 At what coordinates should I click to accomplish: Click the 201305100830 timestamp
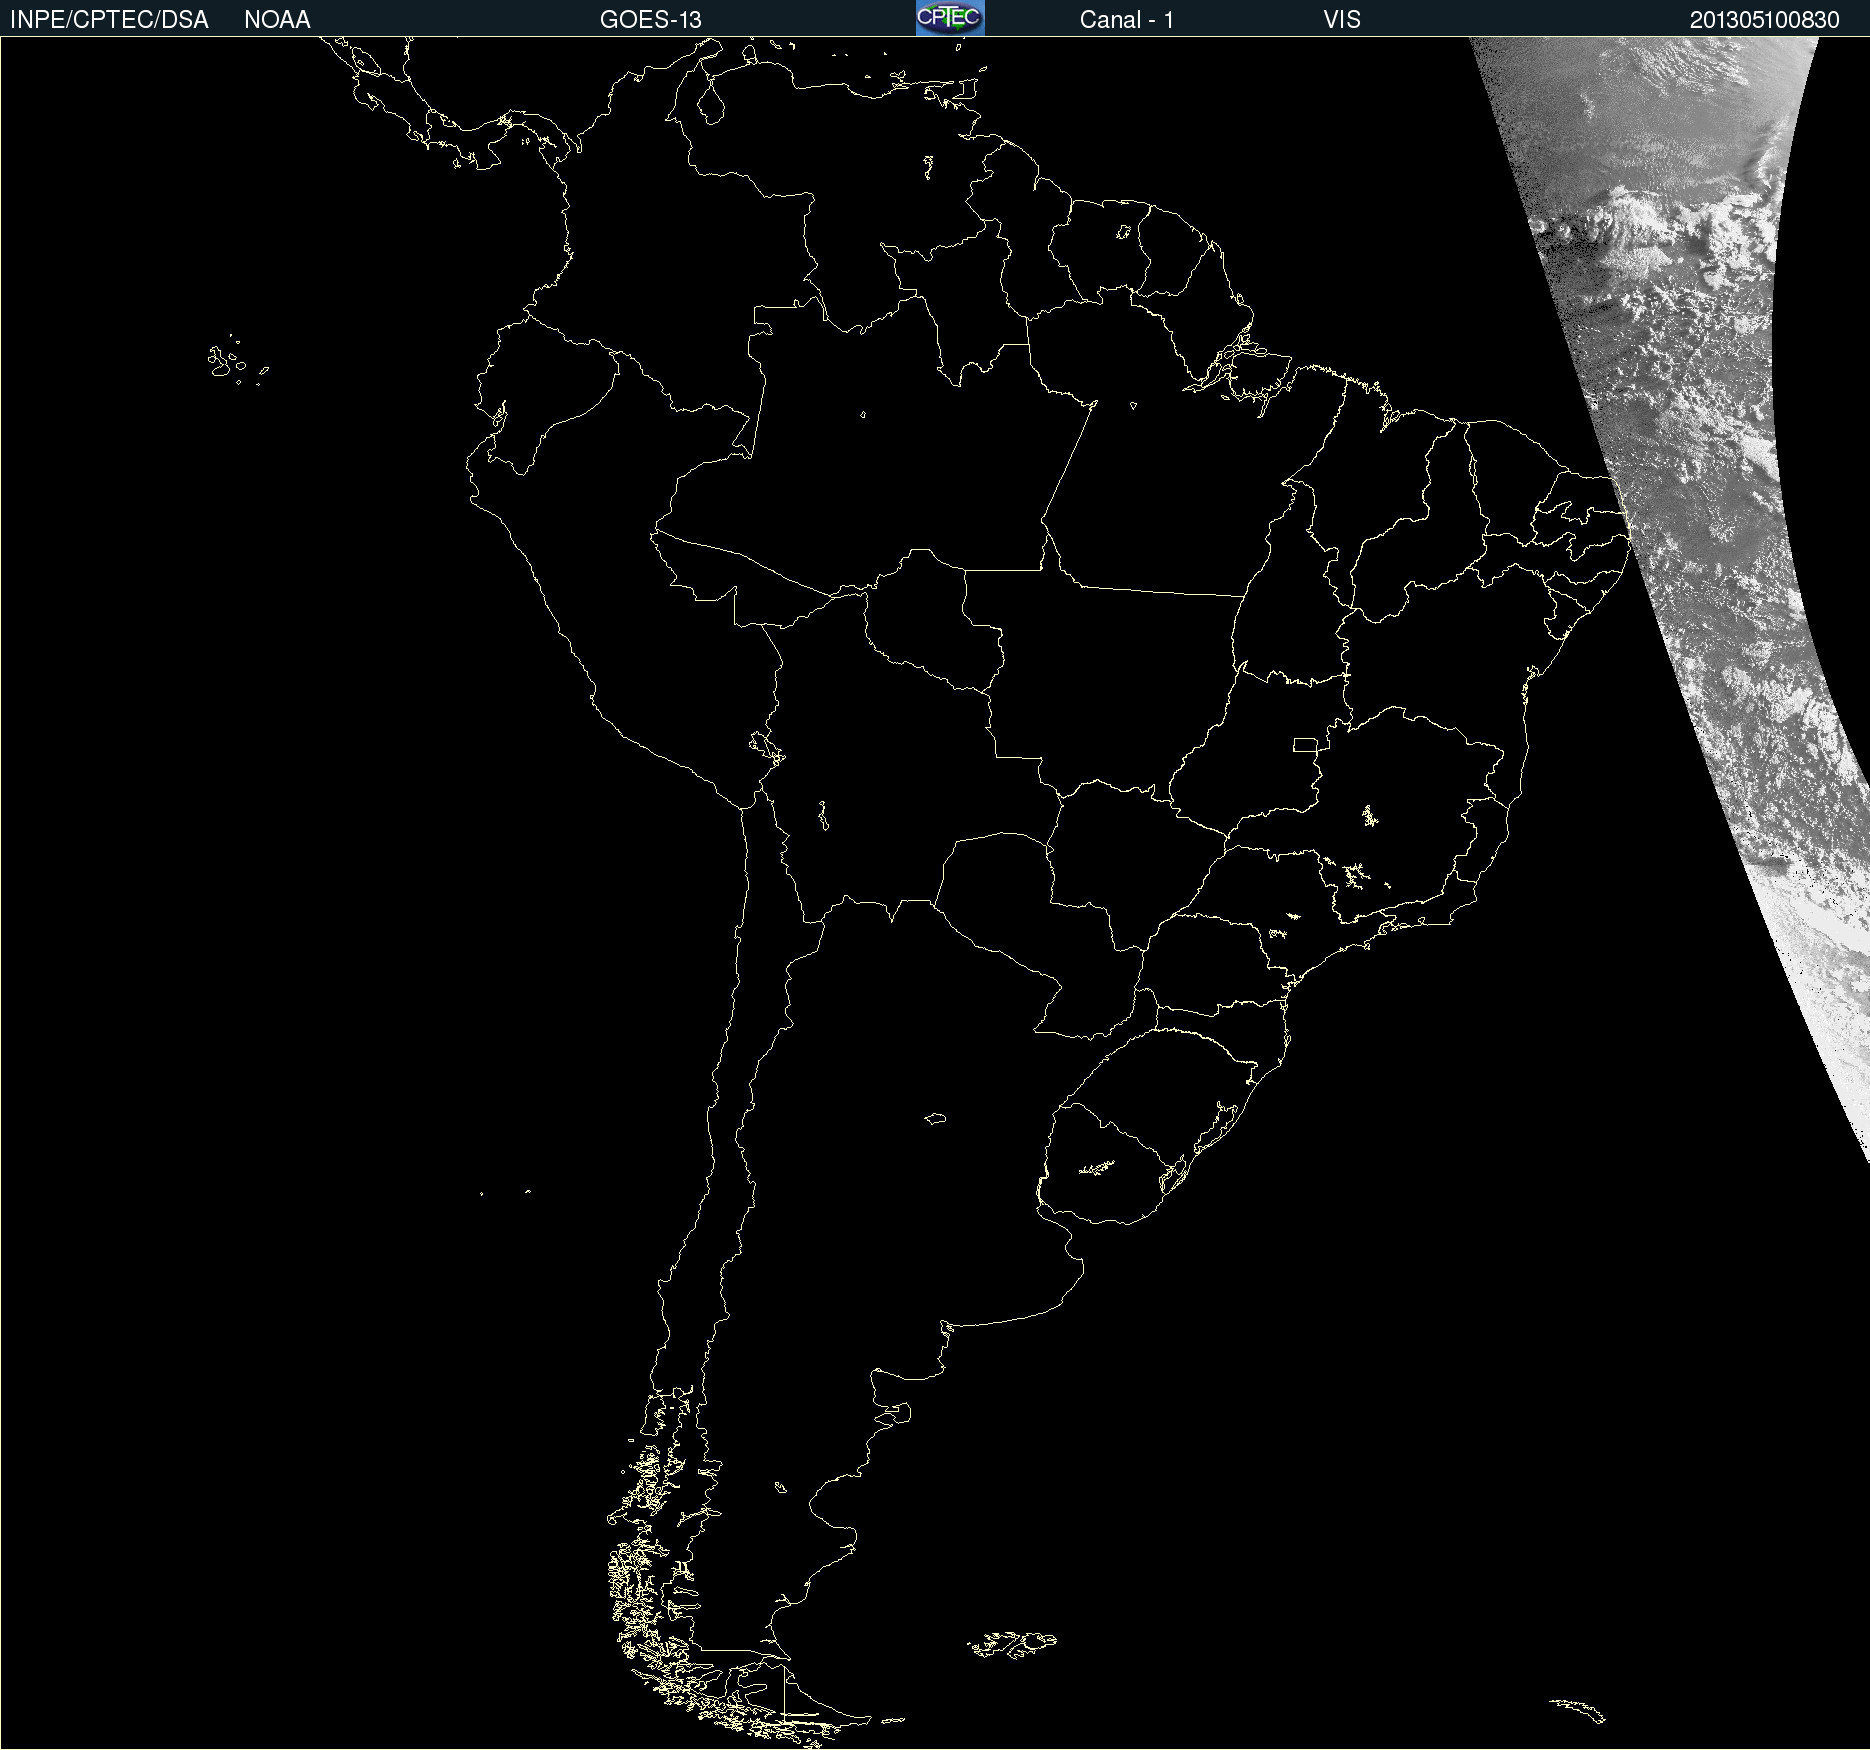coord(1765,20)
